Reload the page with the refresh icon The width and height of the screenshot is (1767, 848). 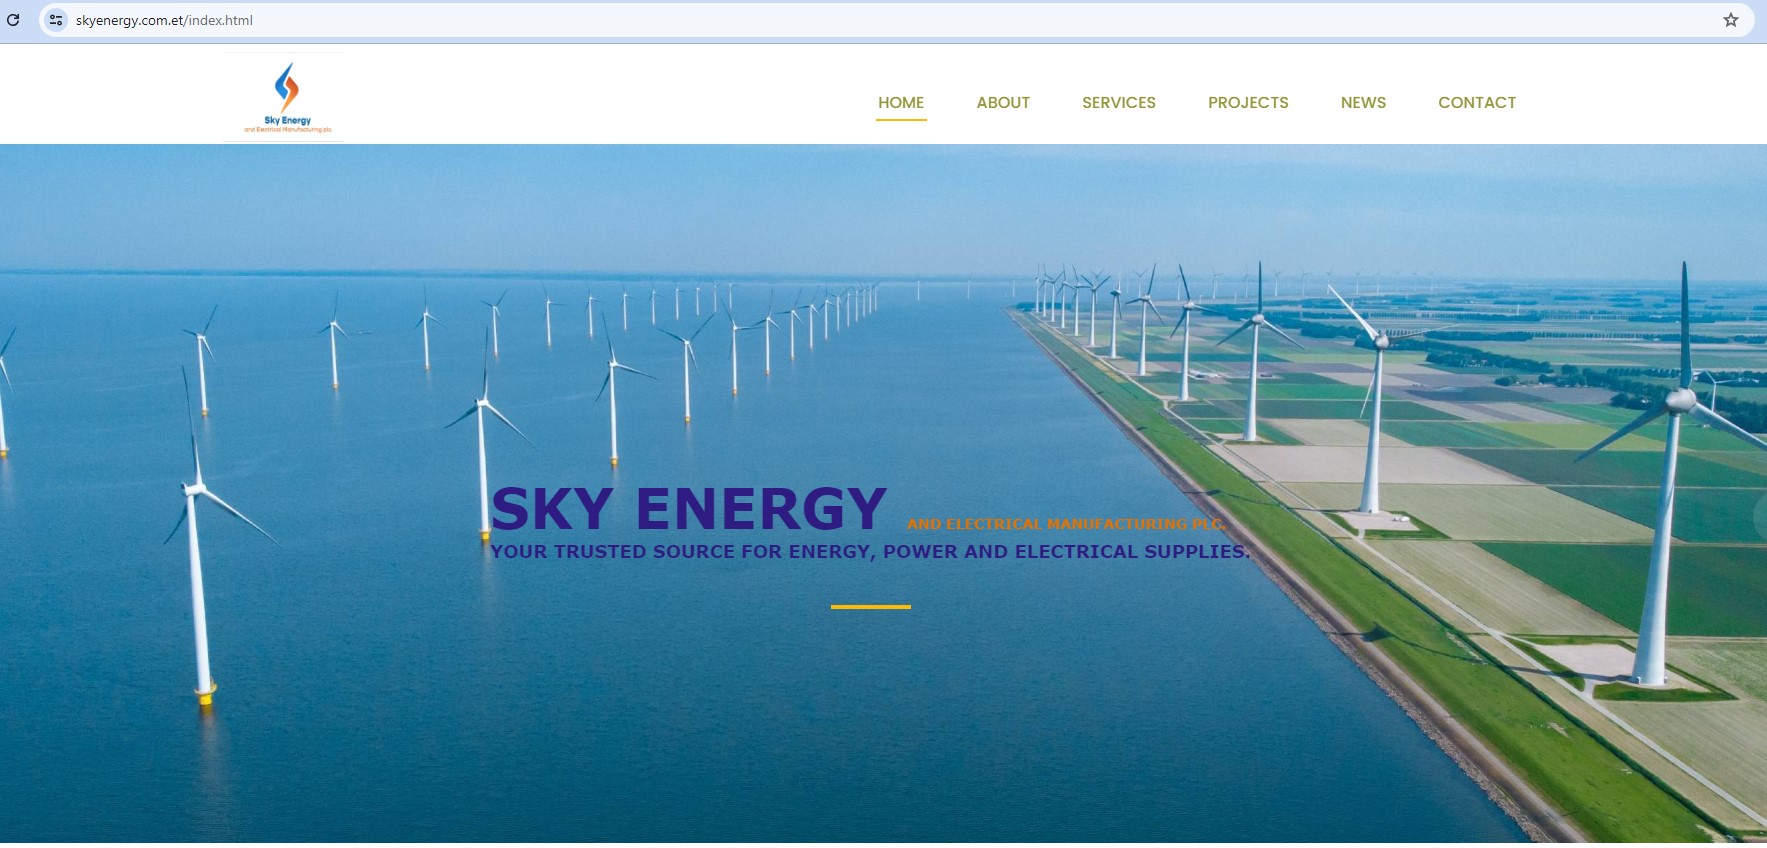[13, 20]
